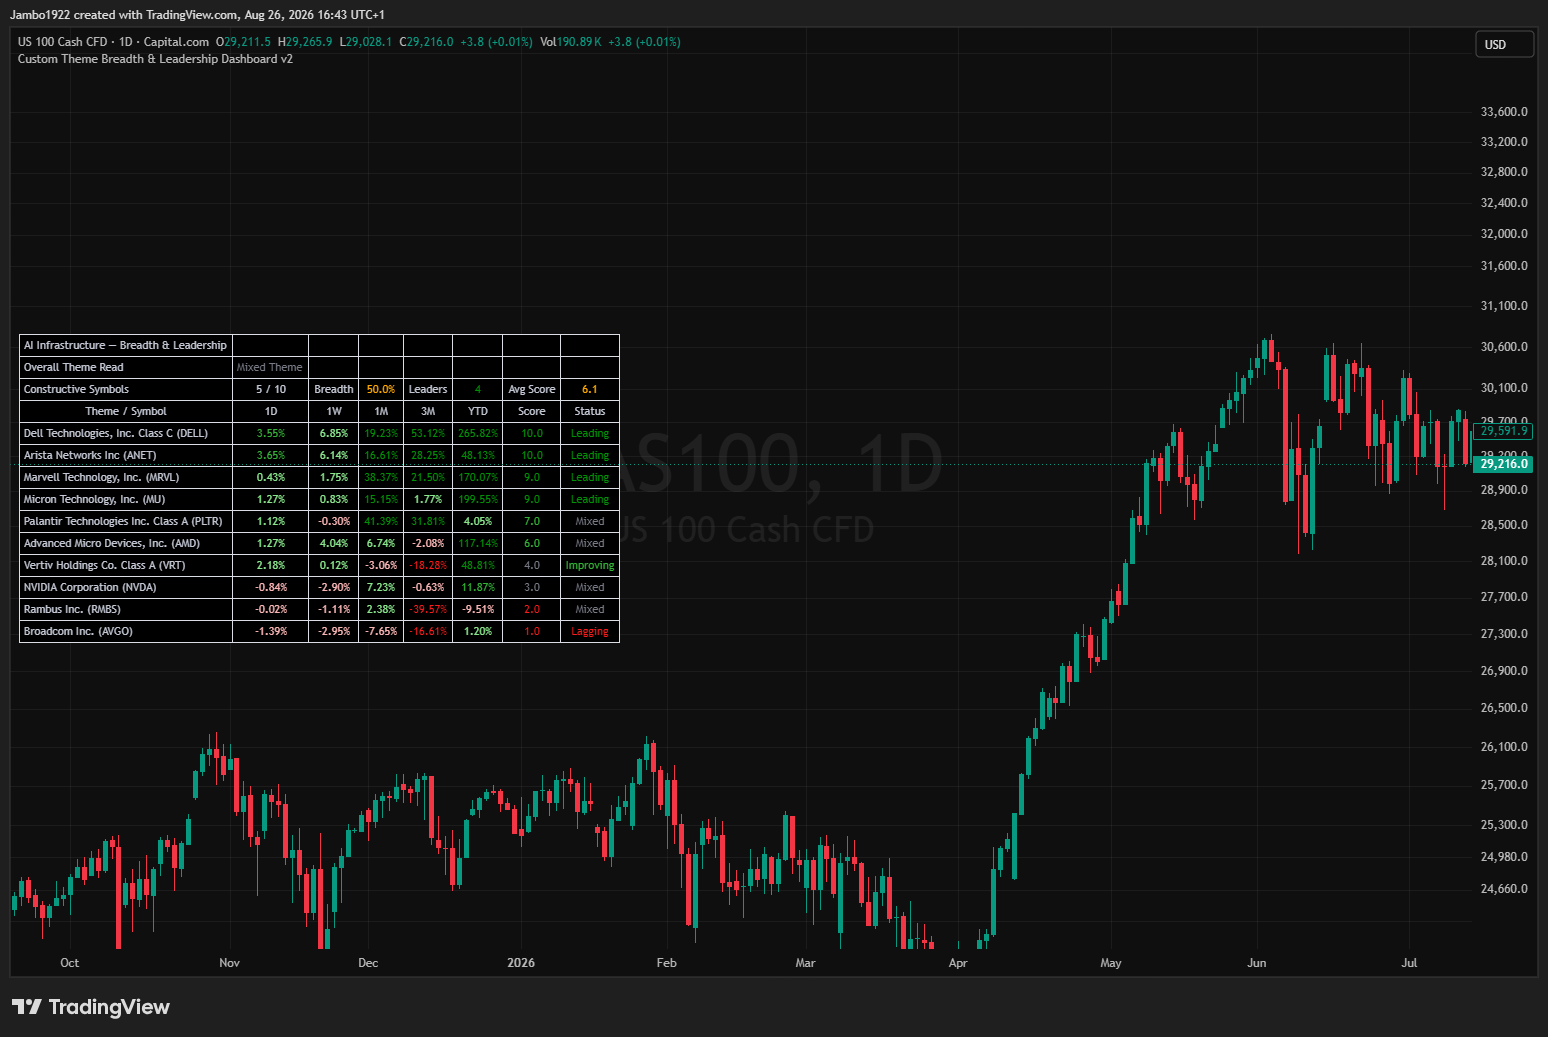Click the Vol 190.89 K volume readout
The image size is (1548, 1037).
(571, 42)
